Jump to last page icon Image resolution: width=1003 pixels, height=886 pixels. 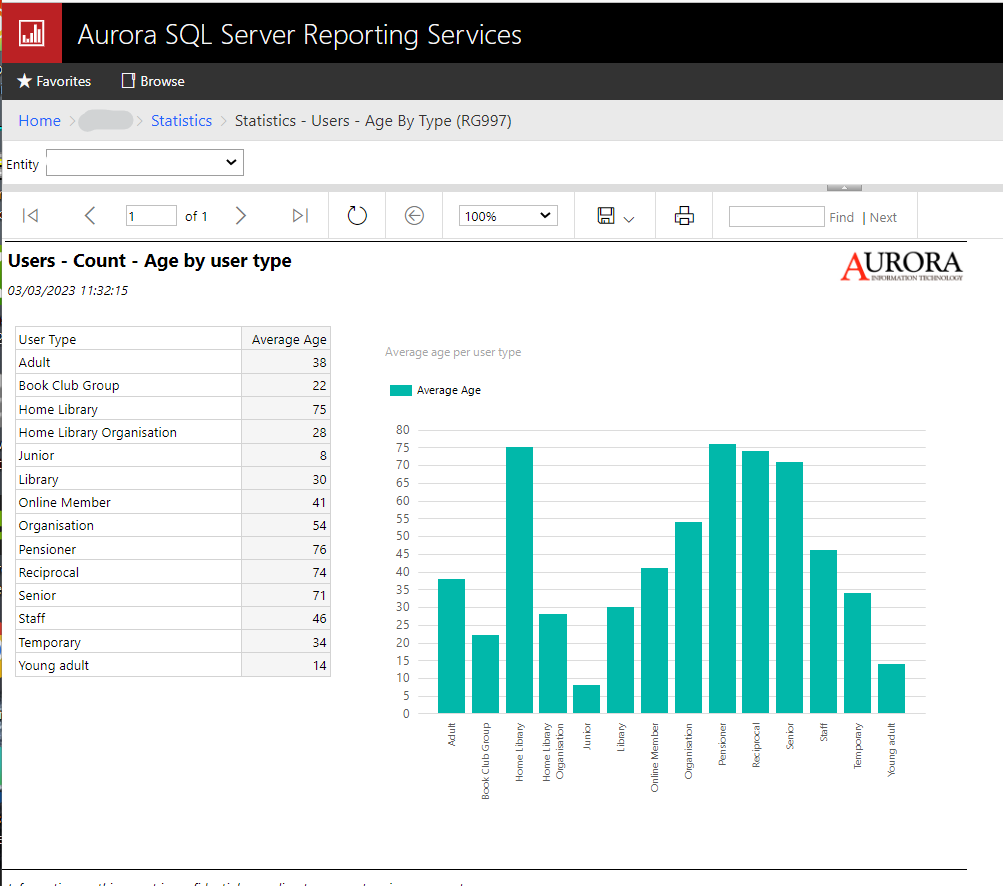[300, 216]
